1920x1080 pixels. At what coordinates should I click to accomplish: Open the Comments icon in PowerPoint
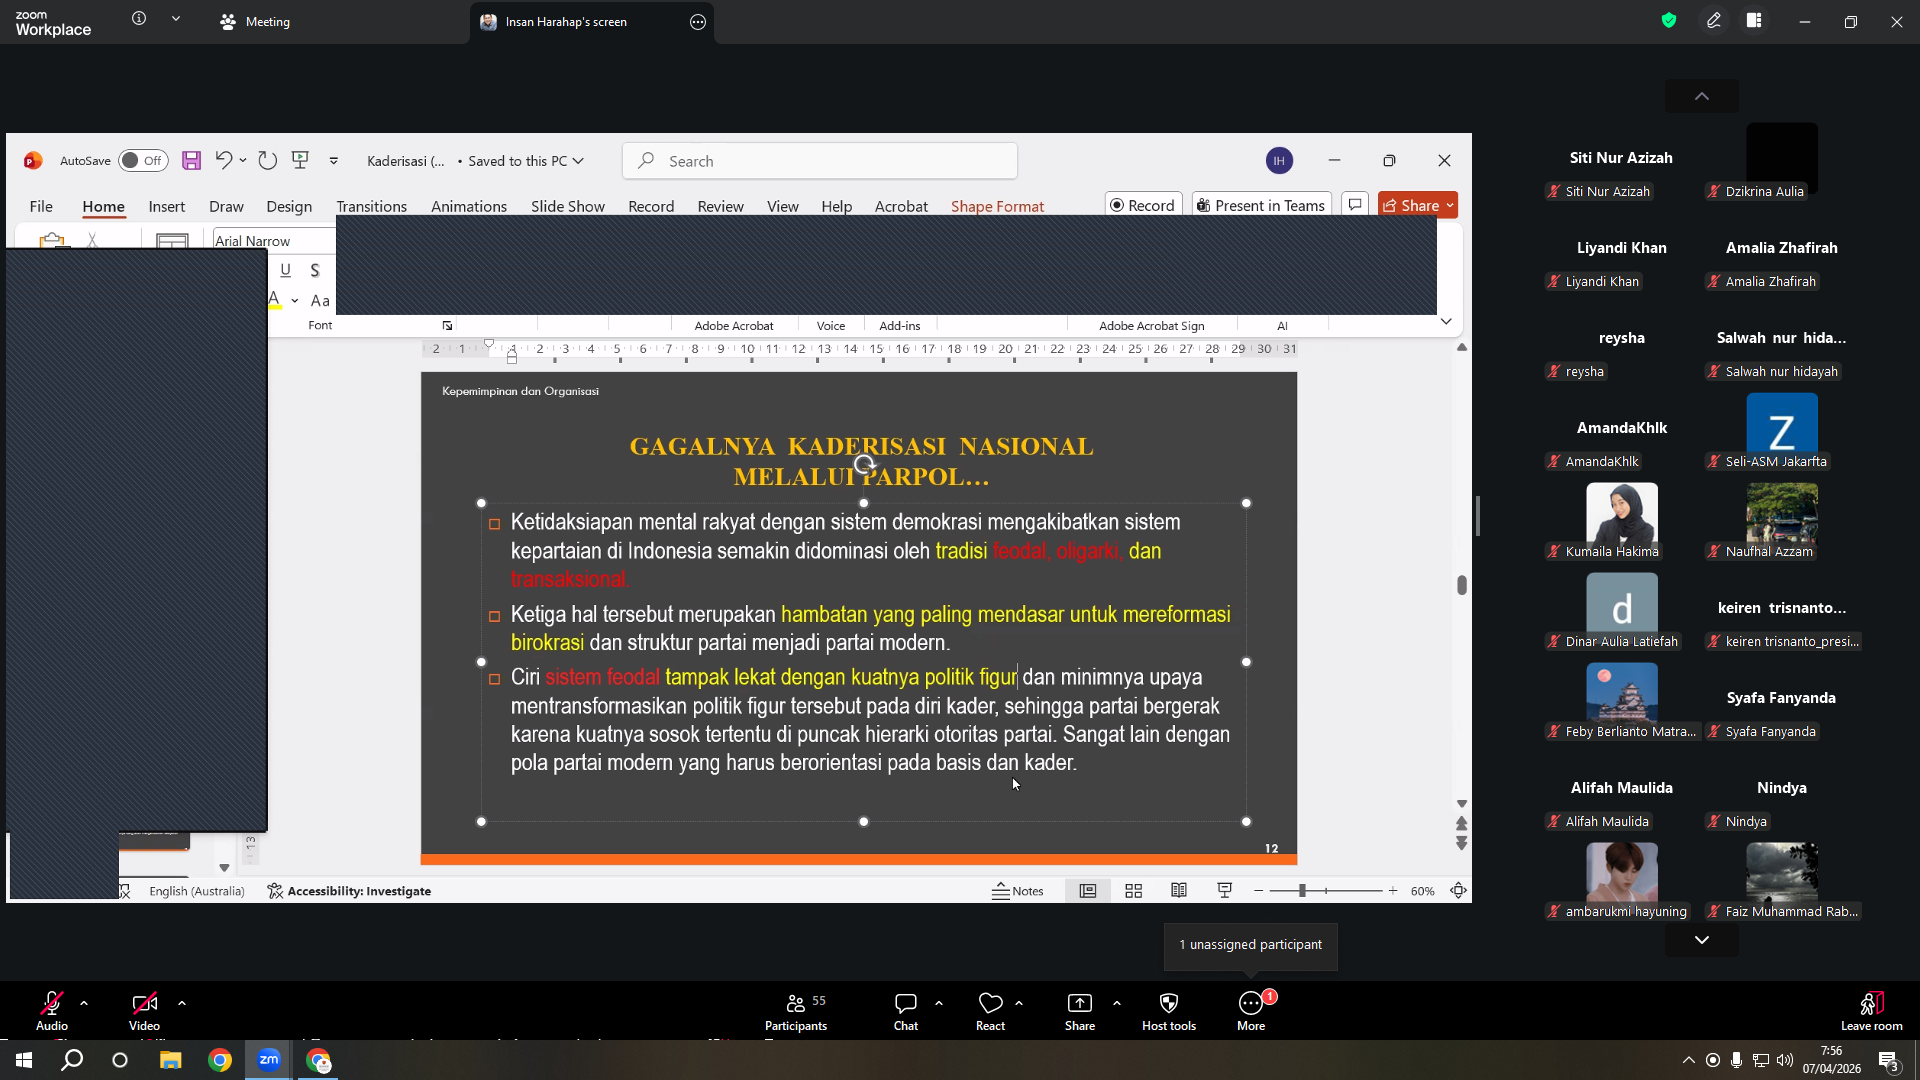[1355, 205]
